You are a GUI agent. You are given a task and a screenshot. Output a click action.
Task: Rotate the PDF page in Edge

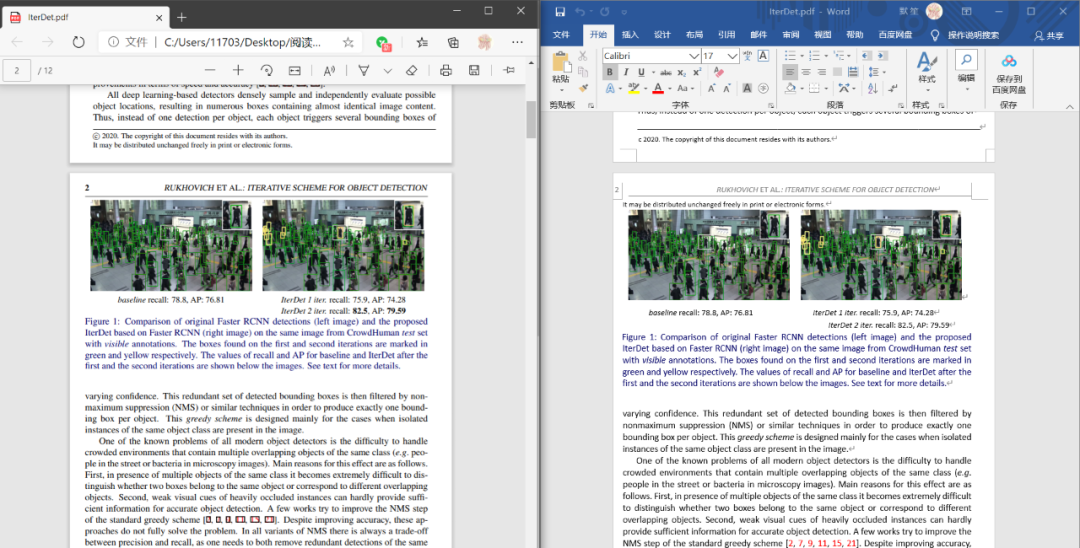click(x=267, y=70)
